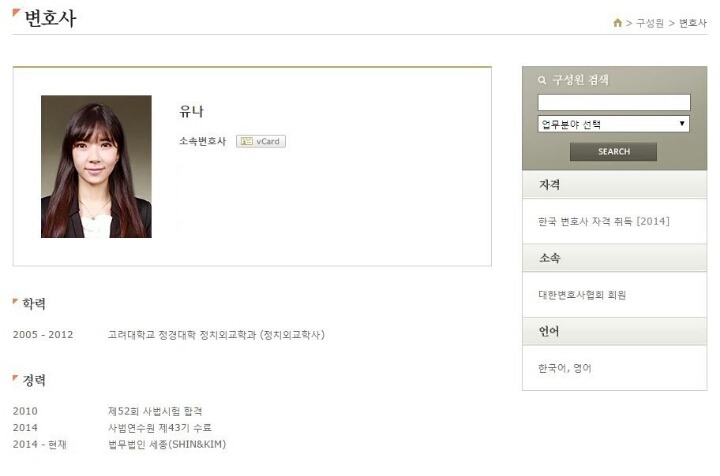The height and width of the screenshot is (476, 720).
Task: Click the magnifier icon beside 구성원 검색
Action: 542,80
